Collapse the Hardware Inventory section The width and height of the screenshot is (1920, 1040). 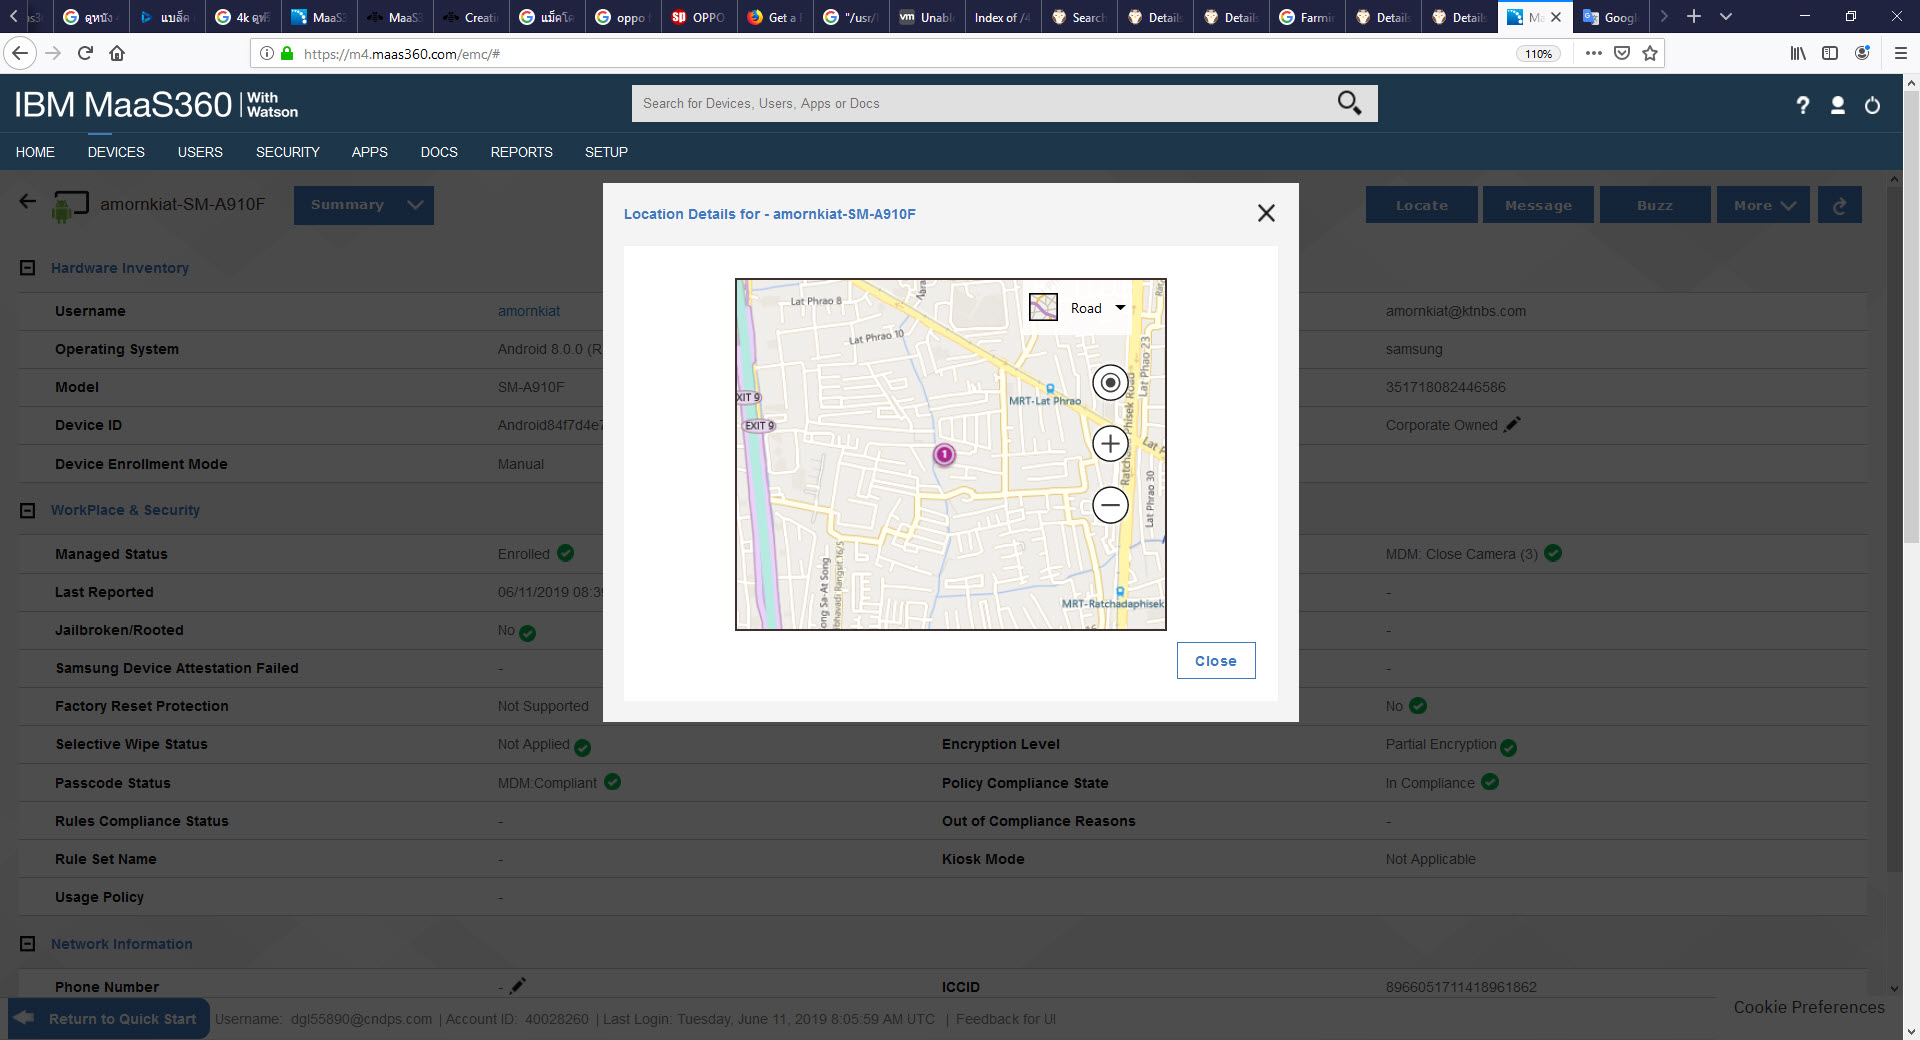(x=28, y=268)
